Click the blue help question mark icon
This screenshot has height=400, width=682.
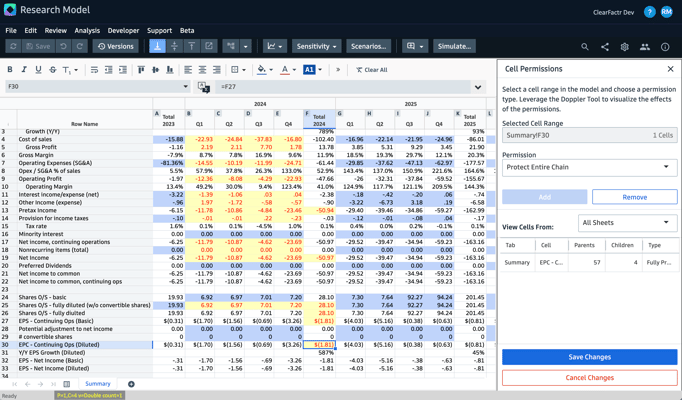(649, 12)
